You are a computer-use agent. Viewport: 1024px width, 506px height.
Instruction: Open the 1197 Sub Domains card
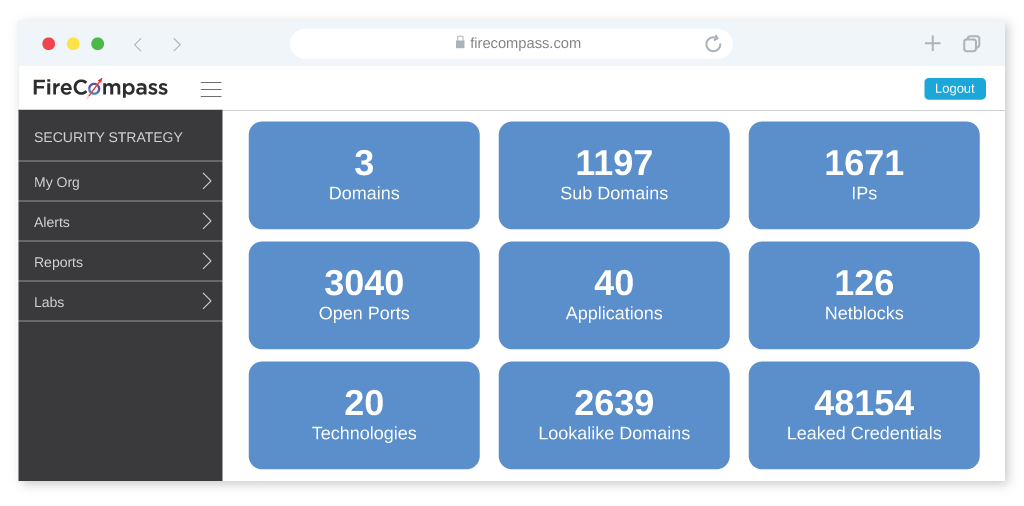[x=614, y=175]
